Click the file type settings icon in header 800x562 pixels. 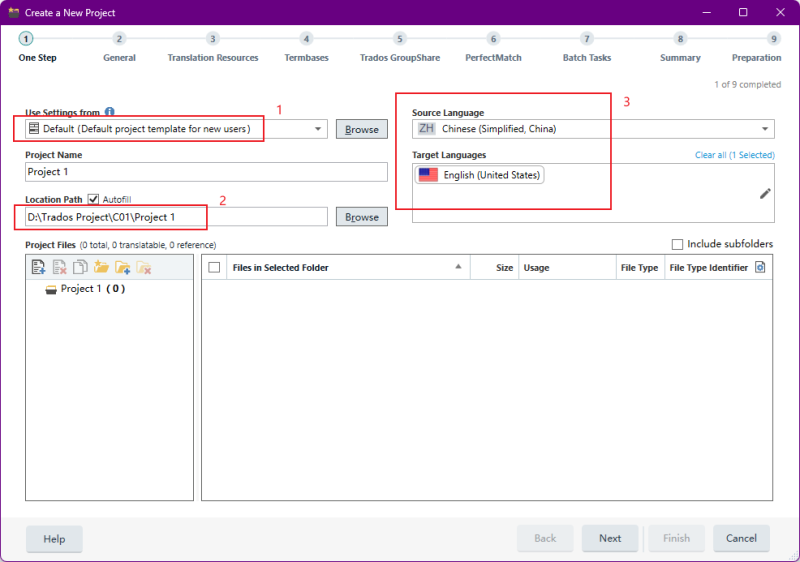pos(760,267)
